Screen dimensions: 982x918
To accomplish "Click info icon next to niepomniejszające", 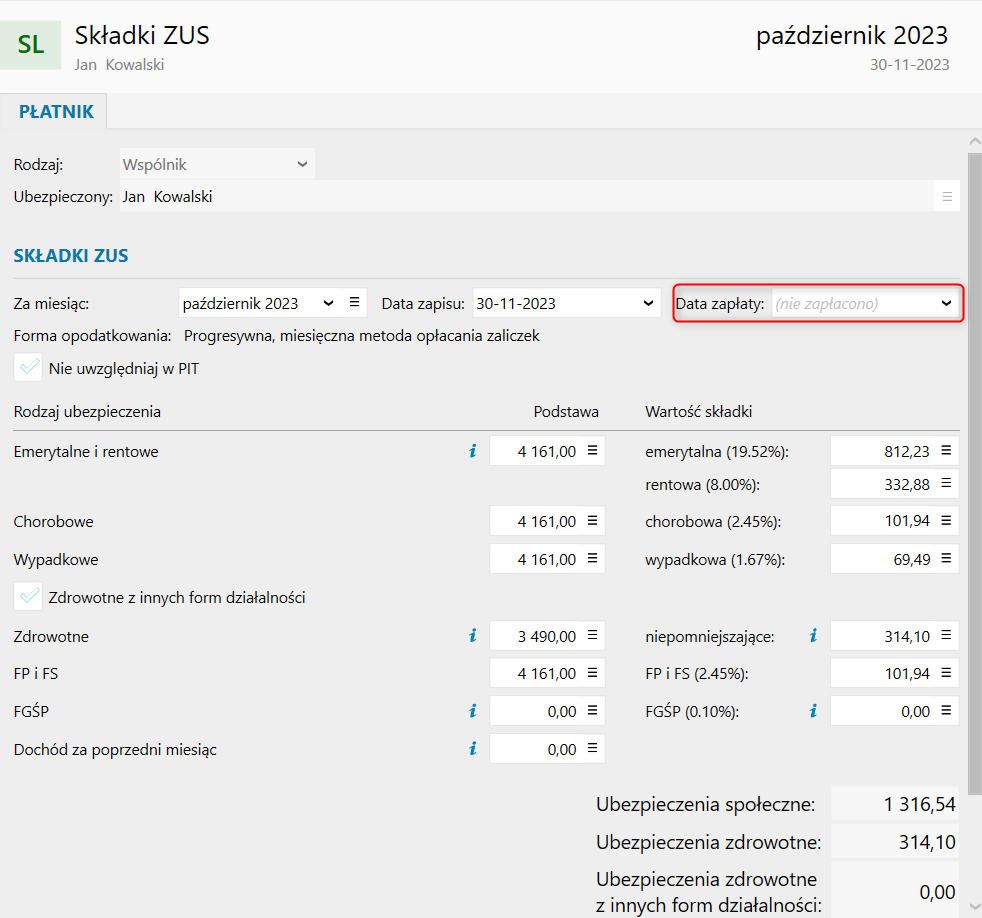I will tap(813, 635).
